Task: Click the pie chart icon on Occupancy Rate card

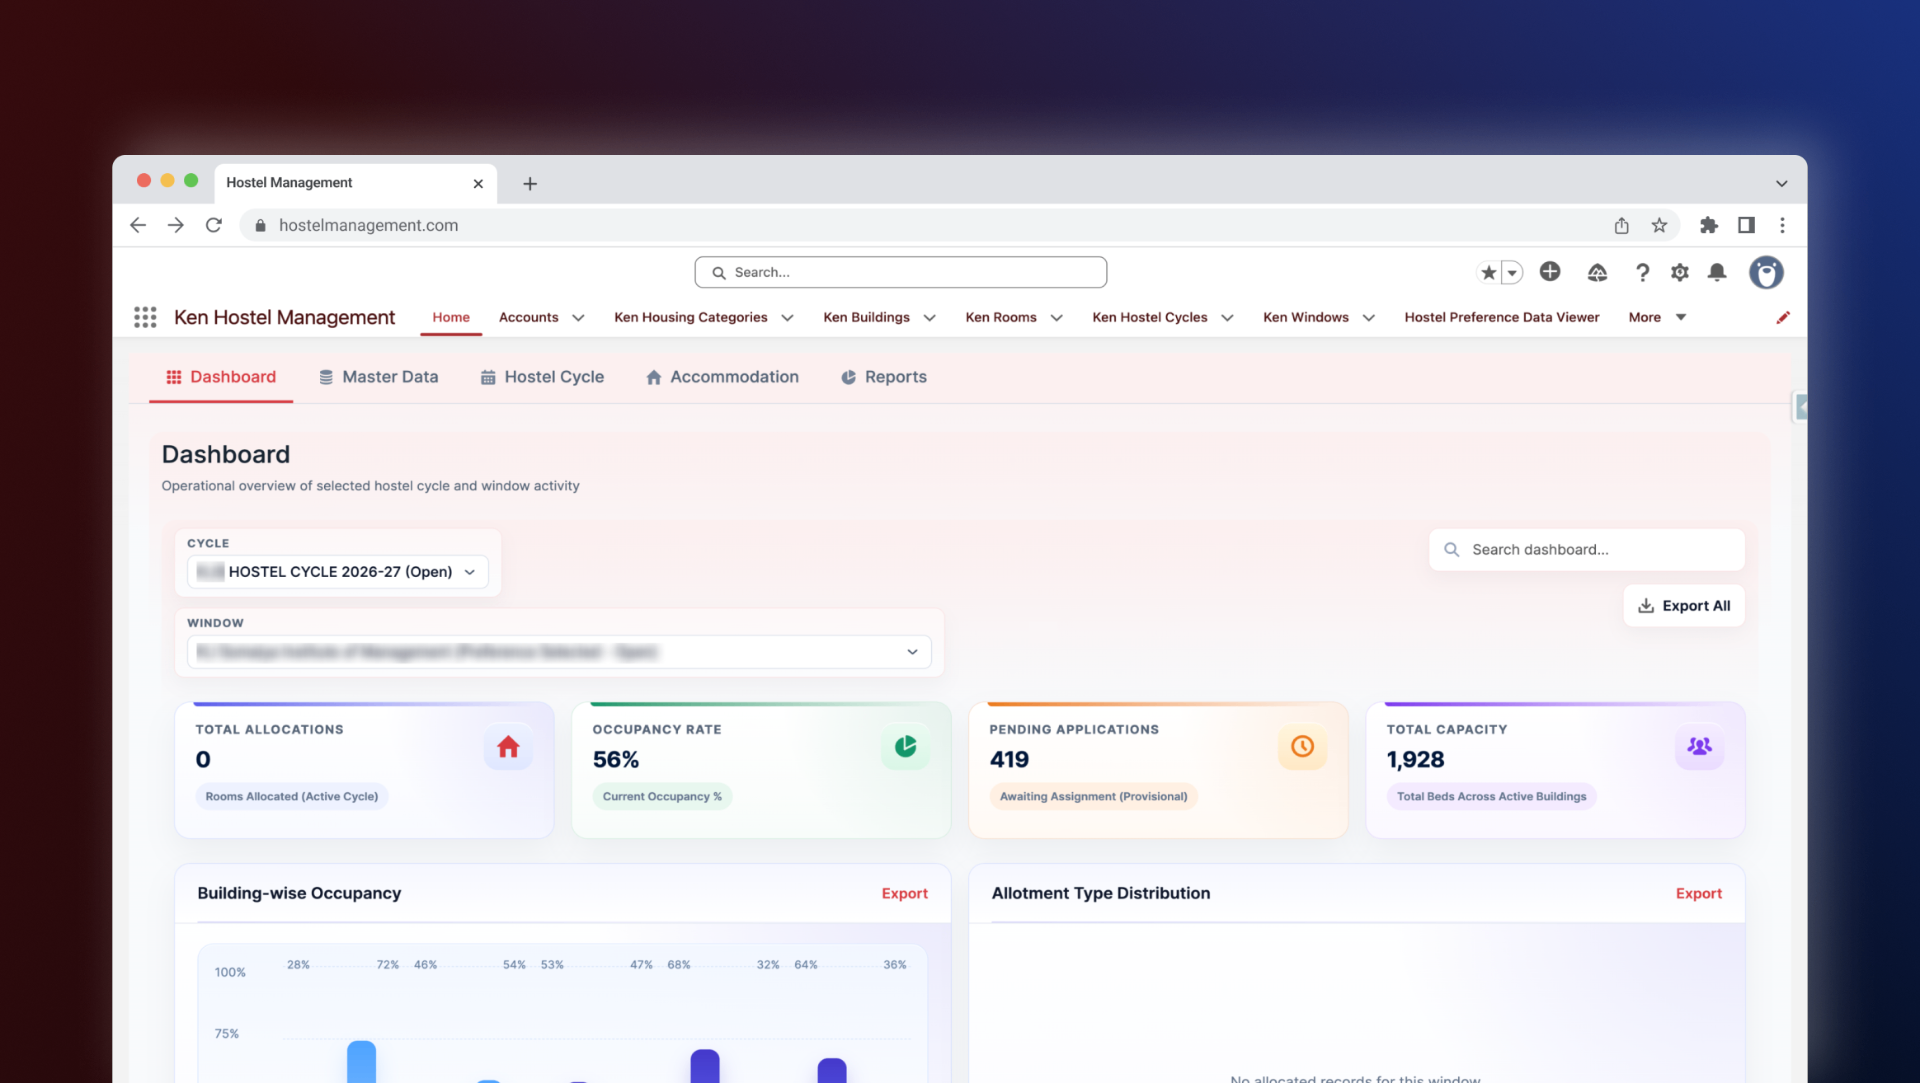Action: pos(905,746)
